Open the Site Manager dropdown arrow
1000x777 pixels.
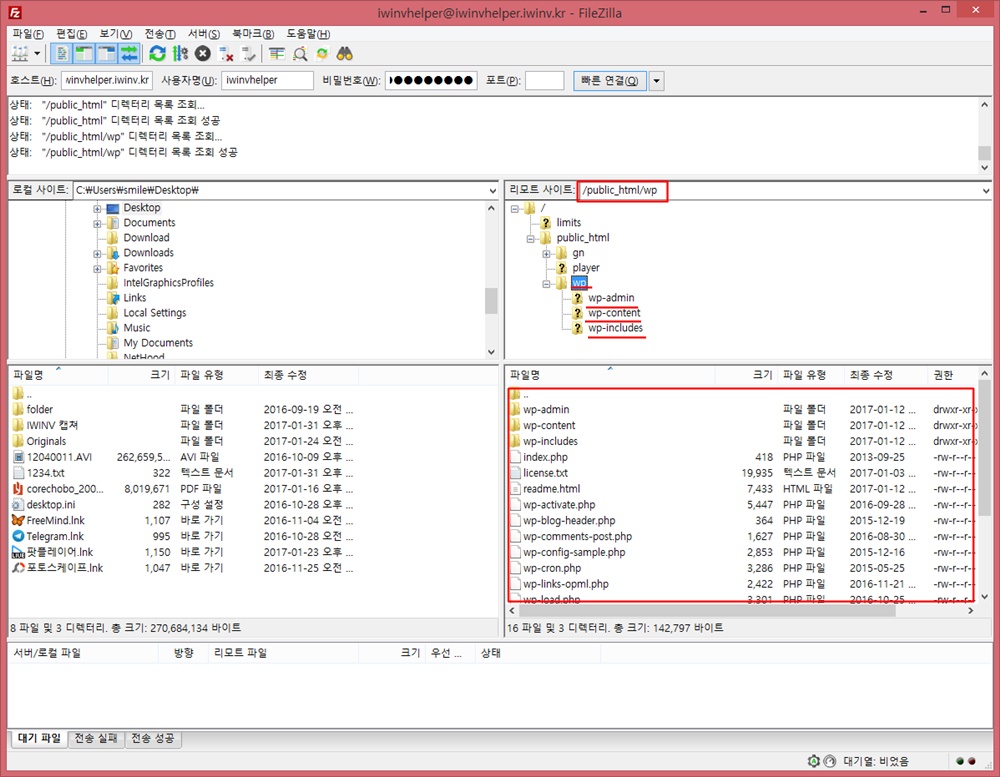tap(37, 54)
